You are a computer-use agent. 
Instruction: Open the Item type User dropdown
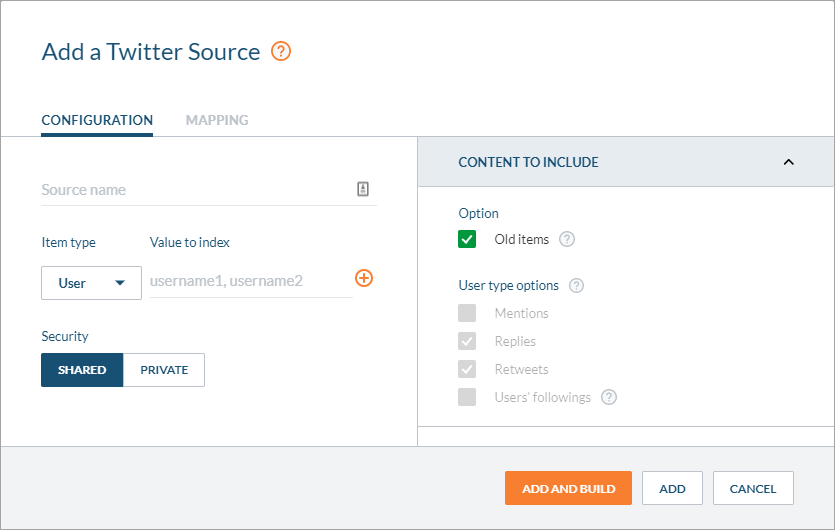(x=92, y=283)
